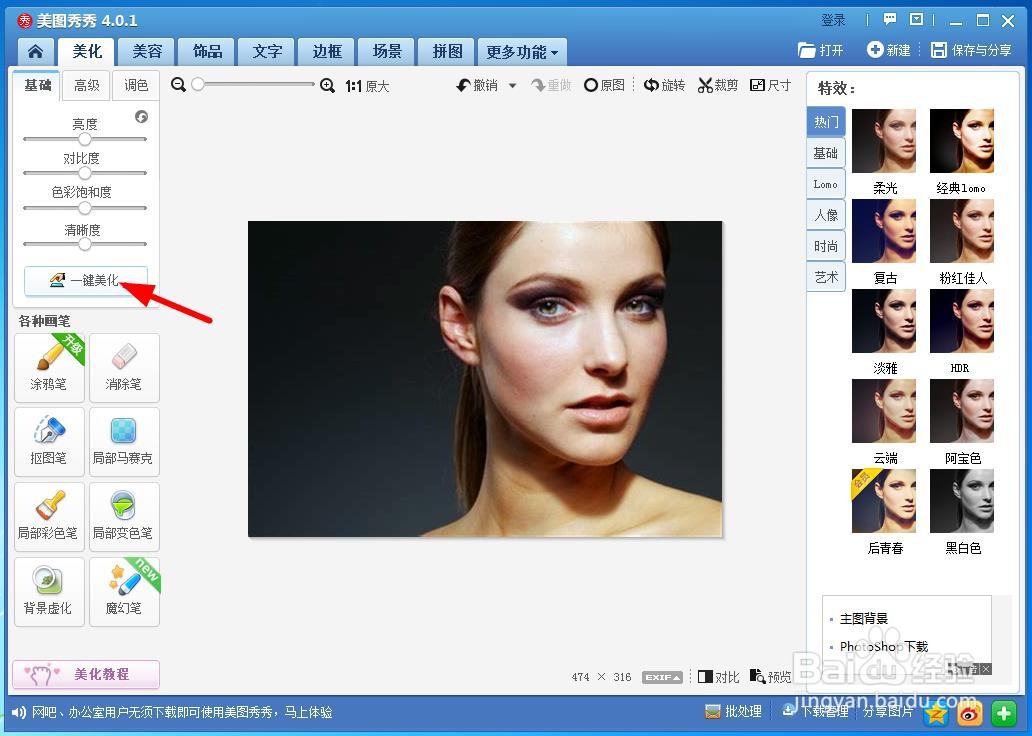Open 批处理 batch processing
Image resolution: width=1032 pixels, height=736 pixels.
click(x=733, y=712)
